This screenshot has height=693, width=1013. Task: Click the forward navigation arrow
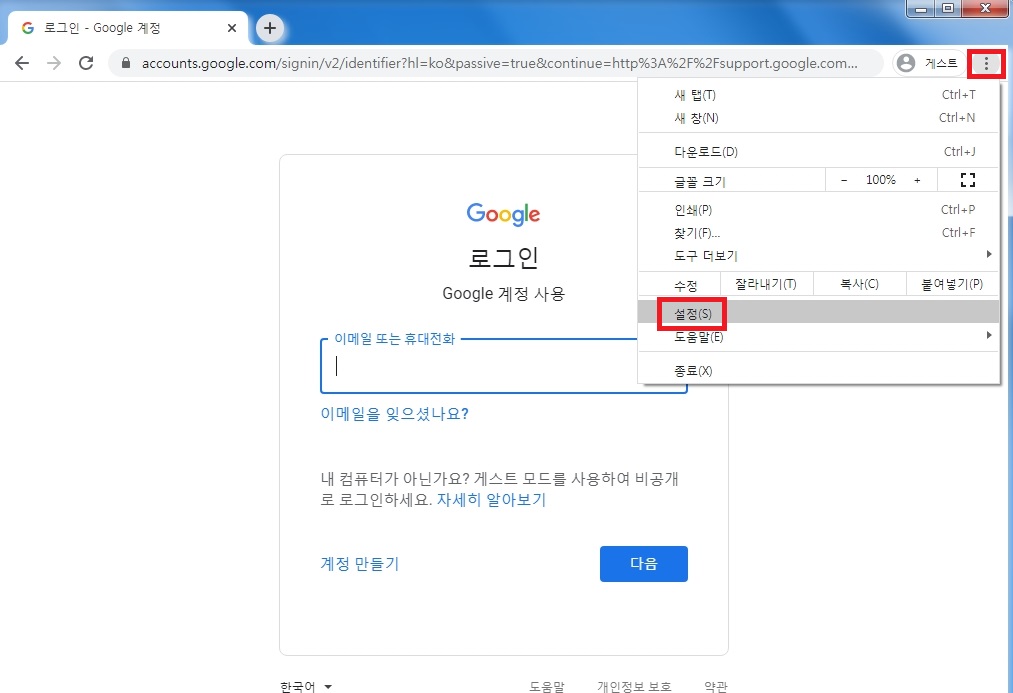click(x=54, y=63)
